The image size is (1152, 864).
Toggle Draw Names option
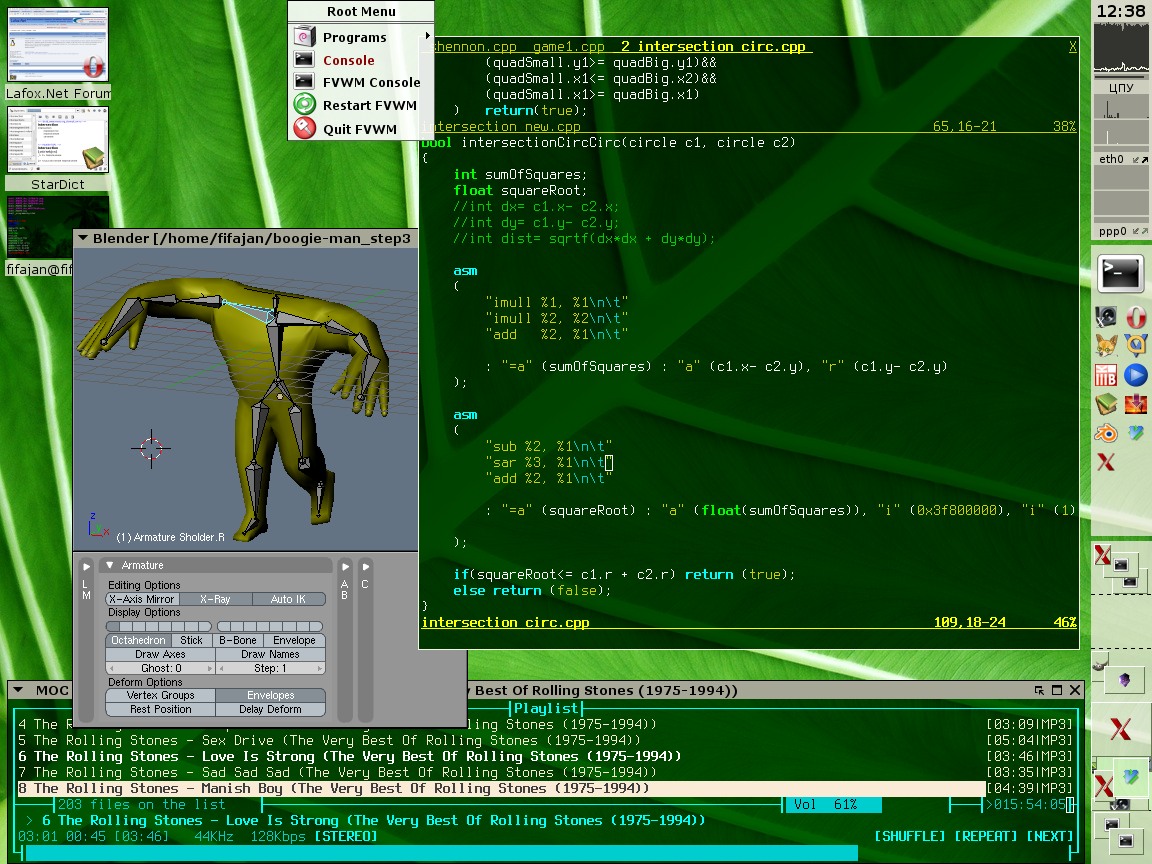coord(270,654)
